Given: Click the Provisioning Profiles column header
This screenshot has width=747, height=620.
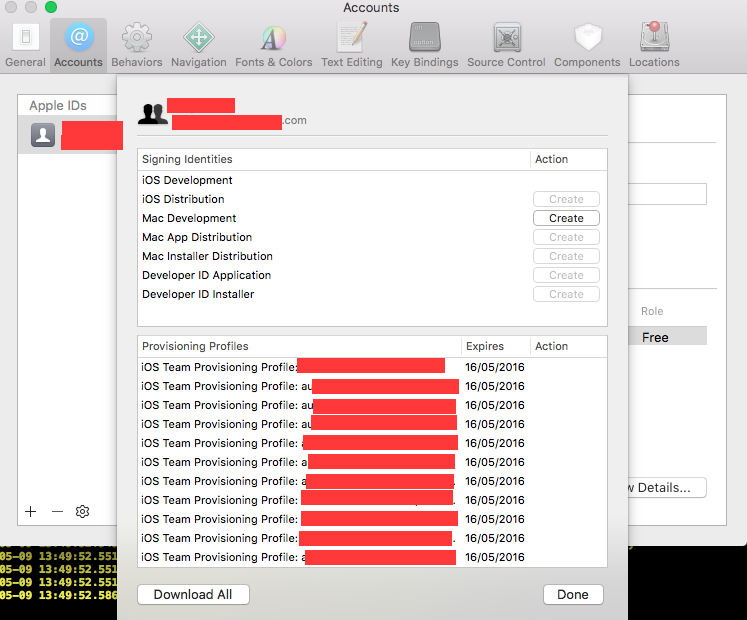Looking at the screenshot, I should (x=299, y=346).
